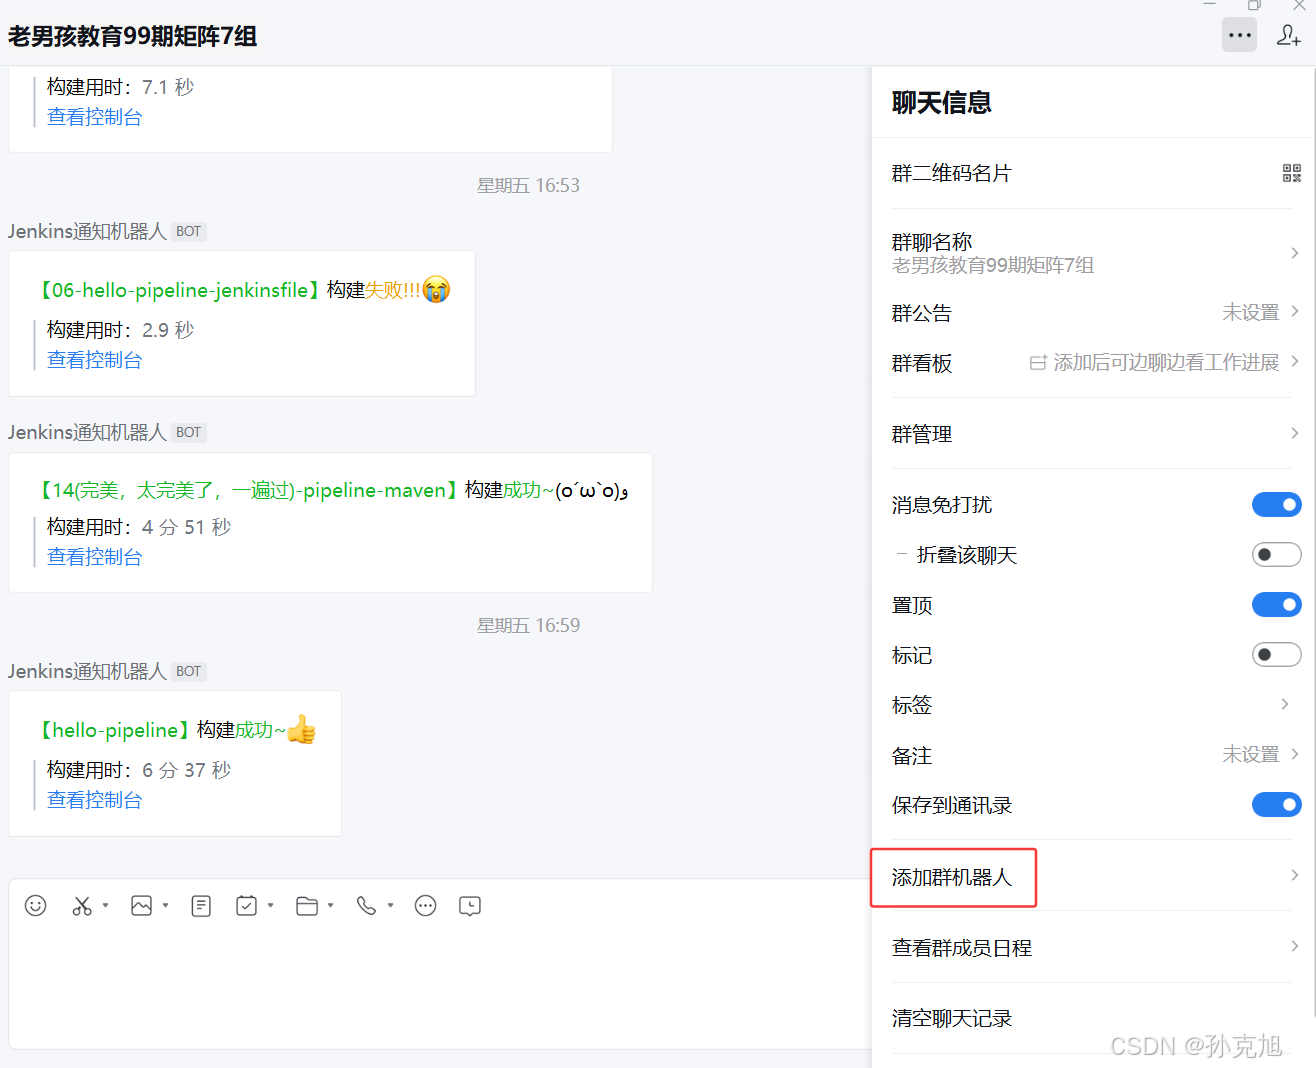Open 查看群成员日程 chevron arrow
This screenshot has height=1068, width=1316.
pyautogui.click(x=1294, y=946)
